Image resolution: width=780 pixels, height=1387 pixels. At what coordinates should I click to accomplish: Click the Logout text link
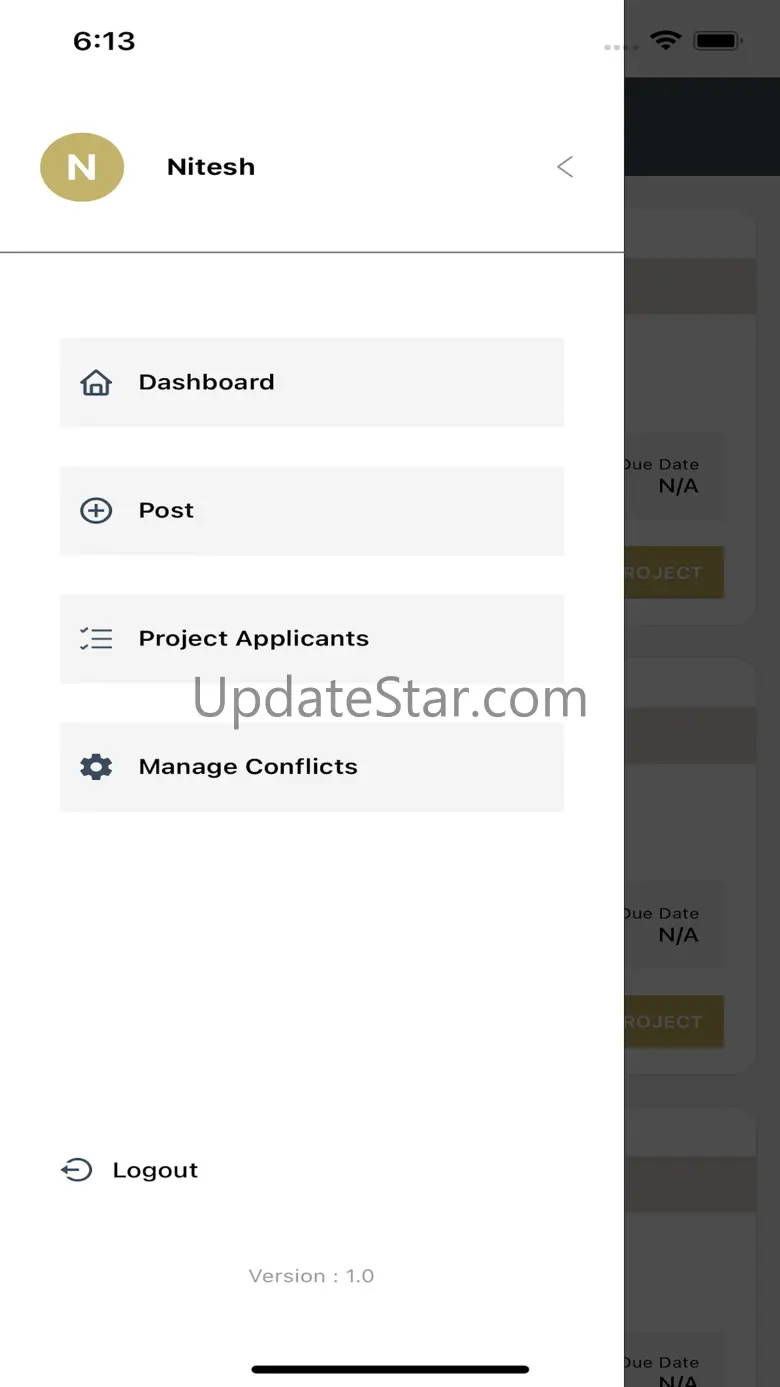tap(155, 1170)
